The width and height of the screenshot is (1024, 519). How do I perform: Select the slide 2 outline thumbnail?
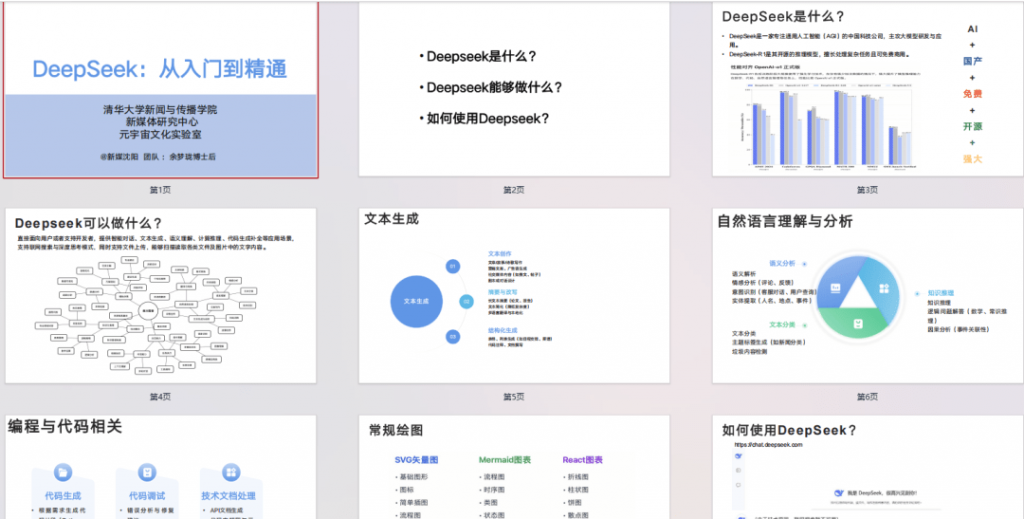(514, 90)
